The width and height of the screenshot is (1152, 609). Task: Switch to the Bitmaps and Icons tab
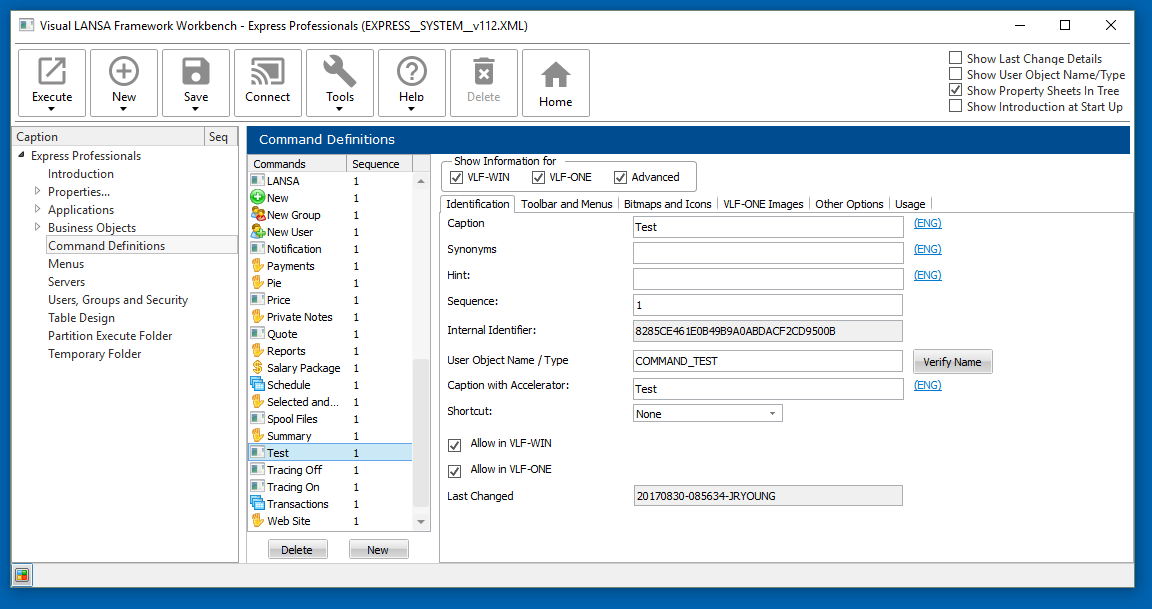[x=668, y=203]
